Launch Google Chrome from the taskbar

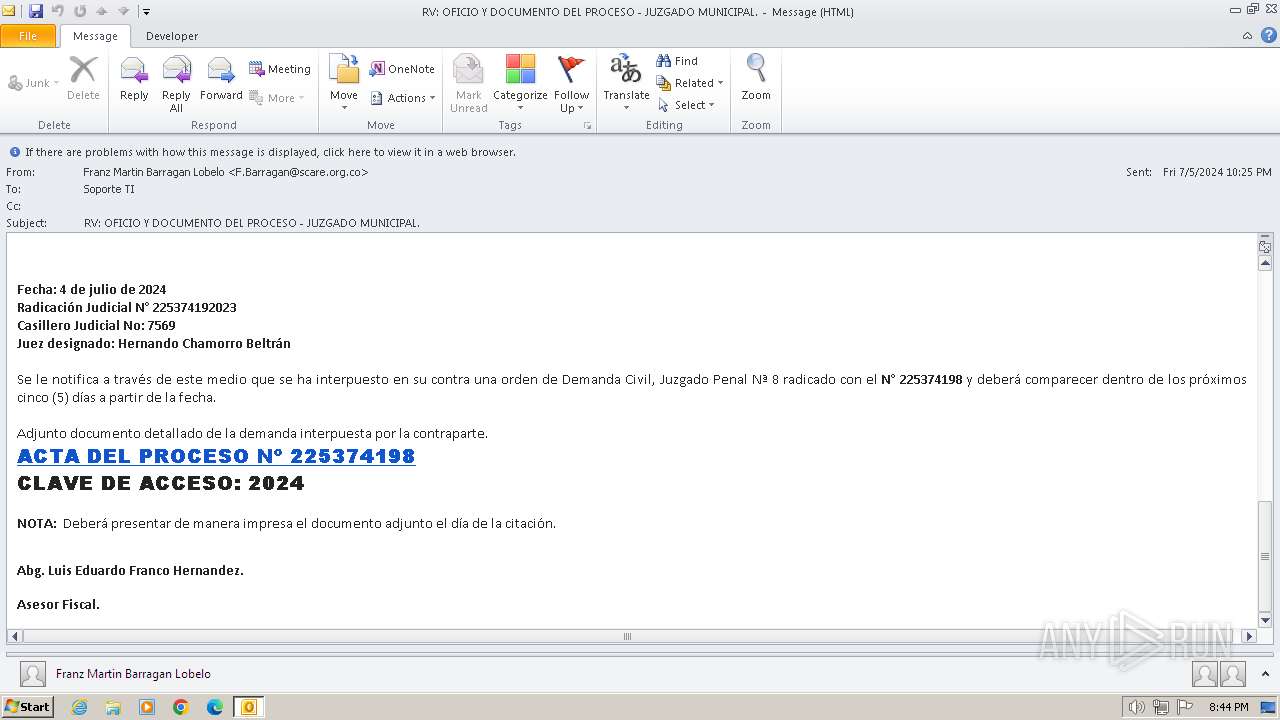coord(181,707)
